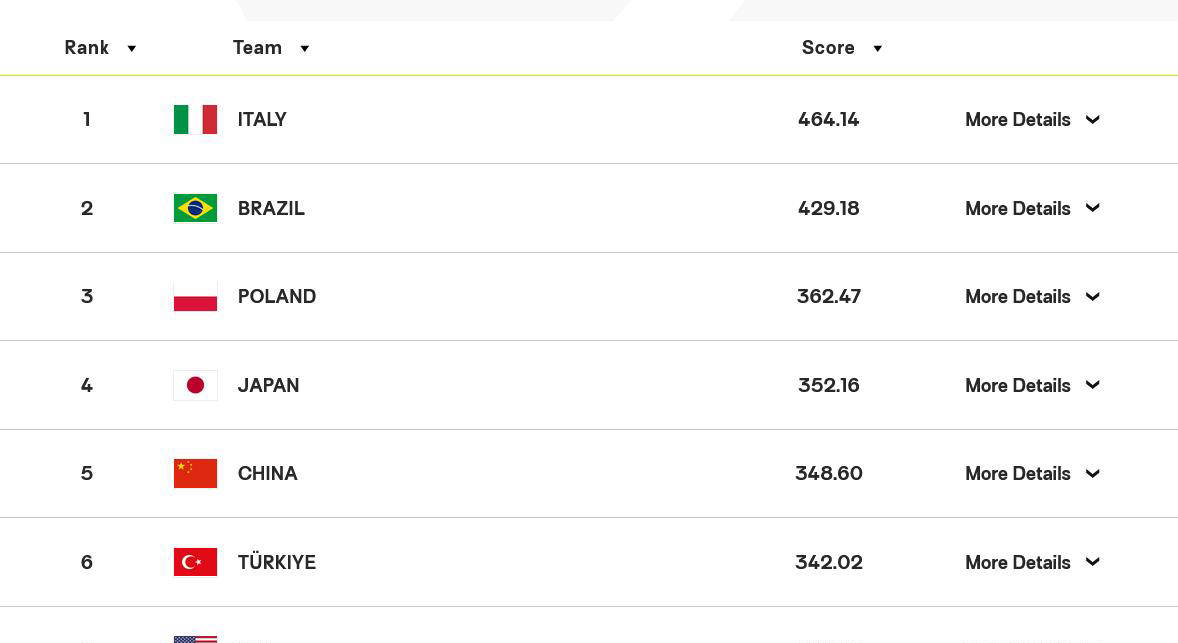Select the BRAZIL team name
1178x643 pixels.
pos(271,208)
